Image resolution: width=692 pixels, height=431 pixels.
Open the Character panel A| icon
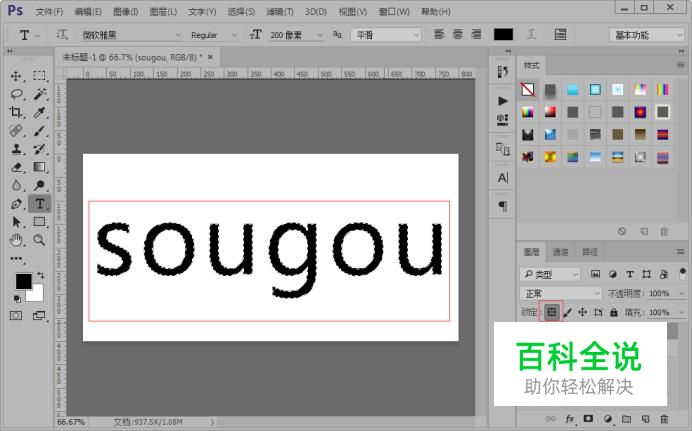click(503, 178)
